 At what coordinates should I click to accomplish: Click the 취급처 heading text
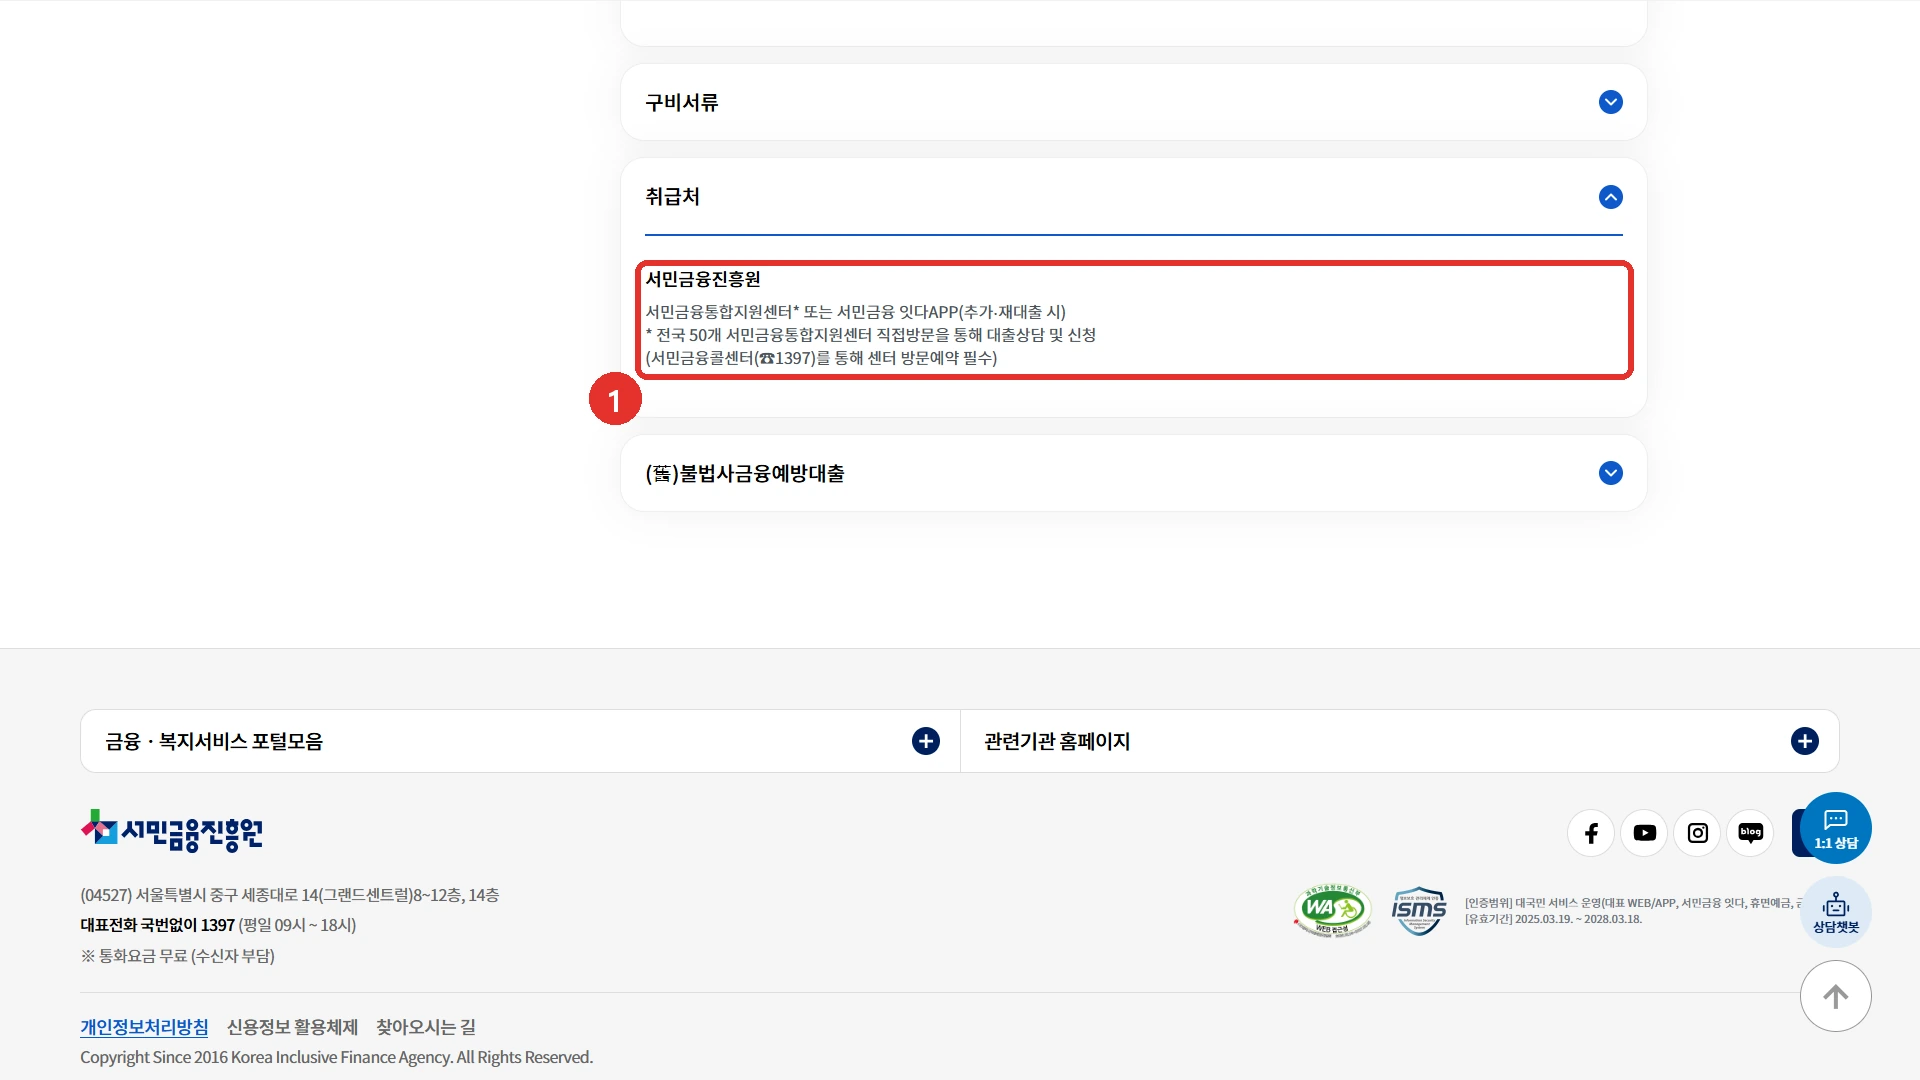click(x=673, y=197)
